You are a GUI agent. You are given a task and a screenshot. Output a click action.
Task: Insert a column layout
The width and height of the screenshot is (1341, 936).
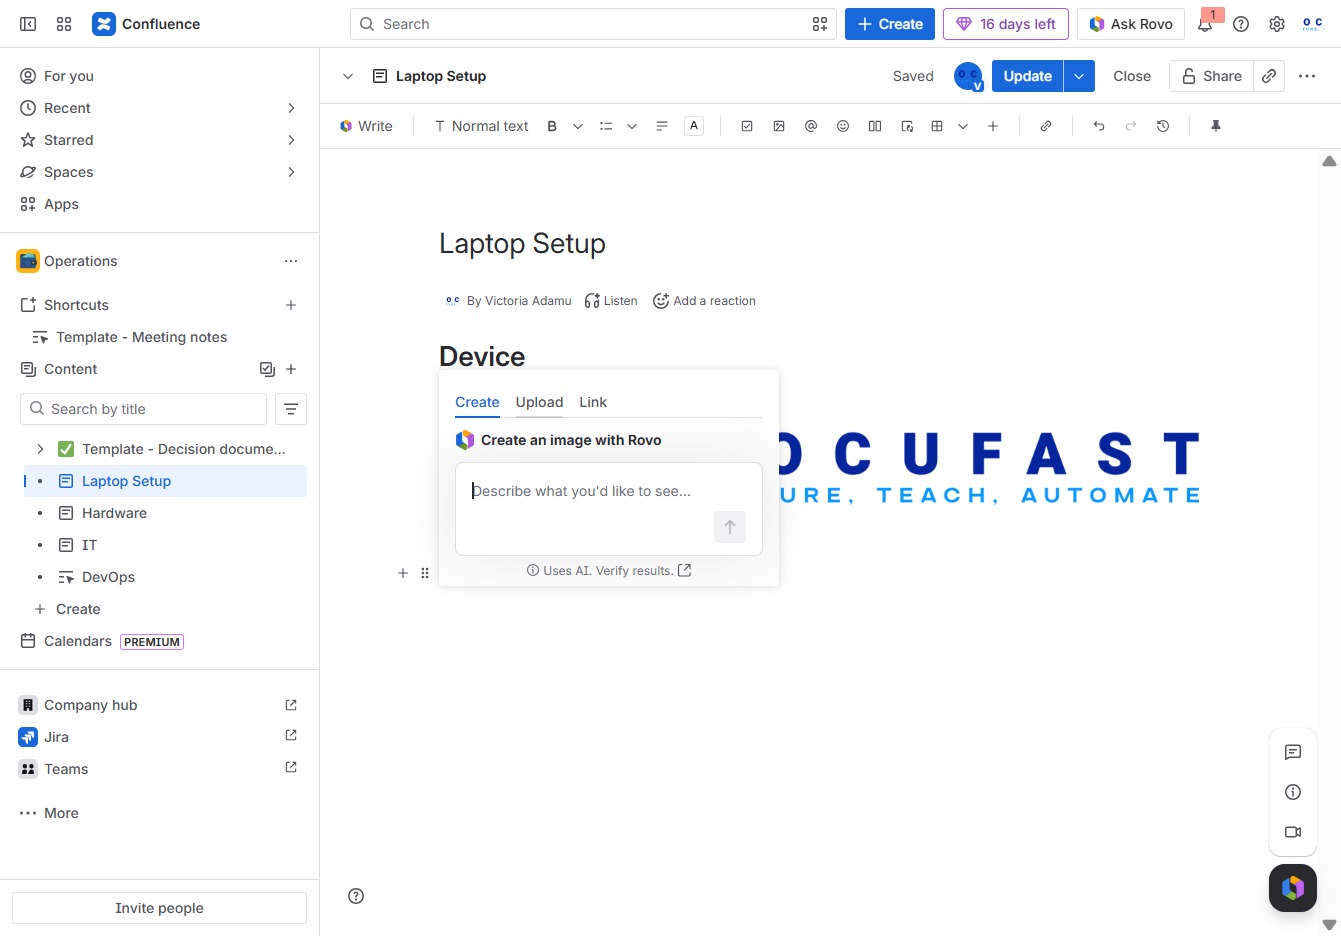point(875,126)
